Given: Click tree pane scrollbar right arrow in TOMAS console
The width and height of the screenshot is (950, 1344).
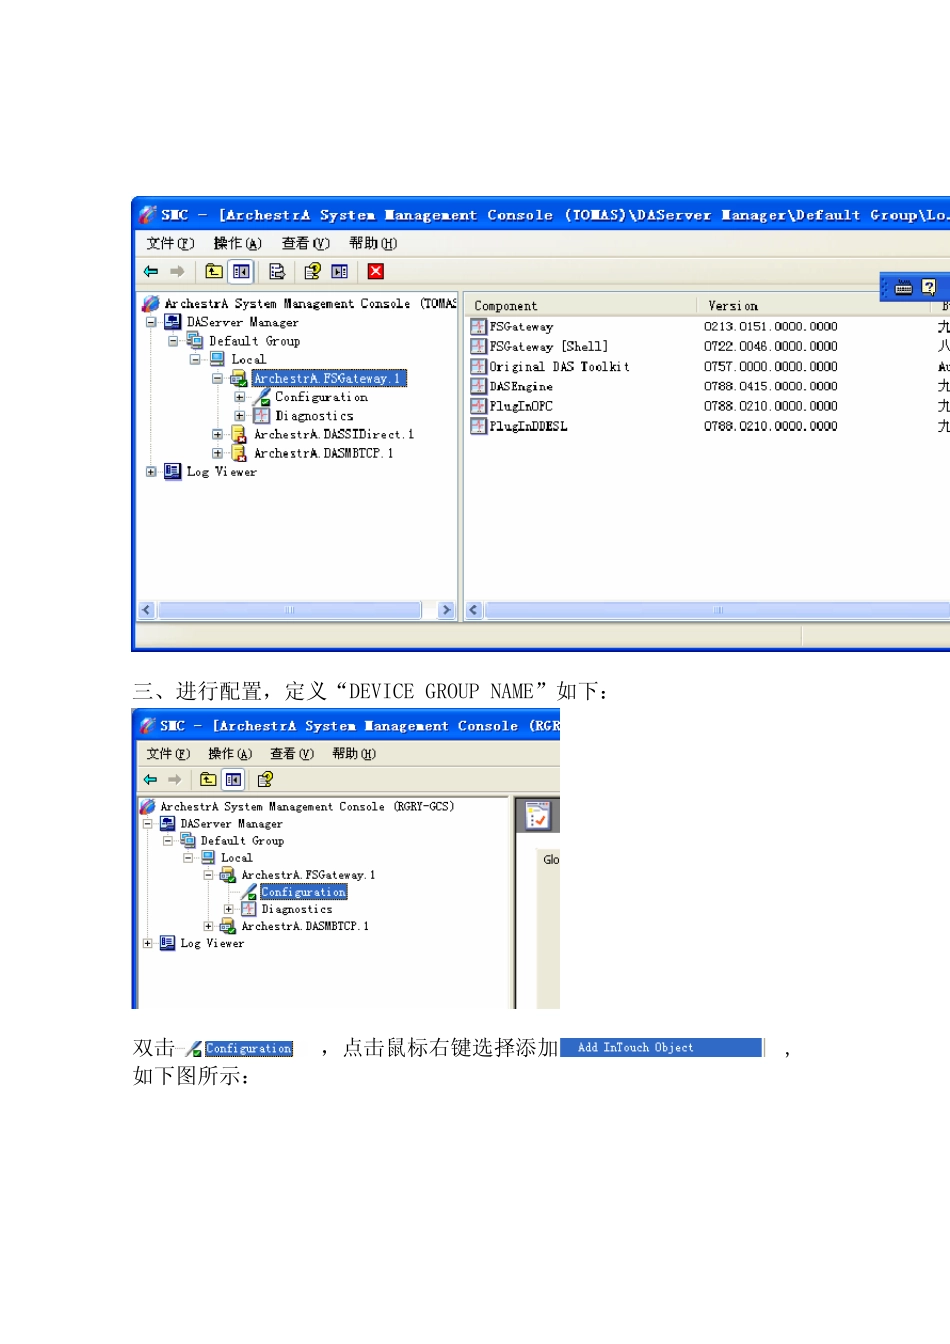Looking at the screenshot, I should (x=446, y=610).
